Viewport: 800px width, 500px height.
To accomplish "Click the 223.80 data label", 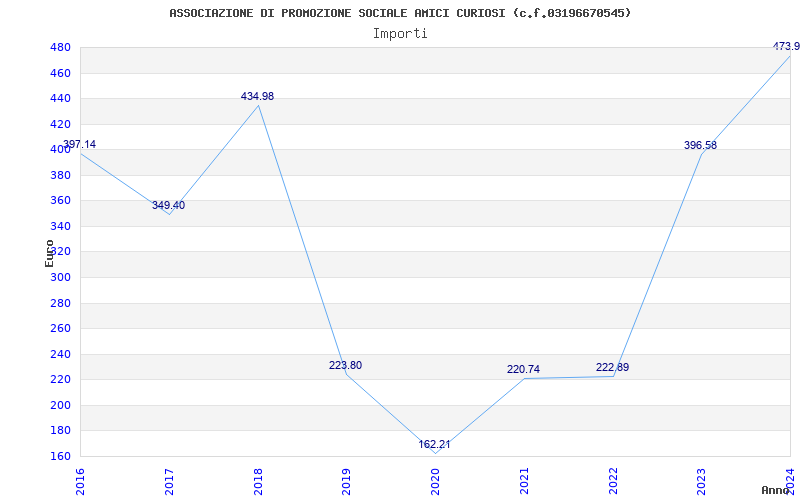I will [x=345, y=365].
